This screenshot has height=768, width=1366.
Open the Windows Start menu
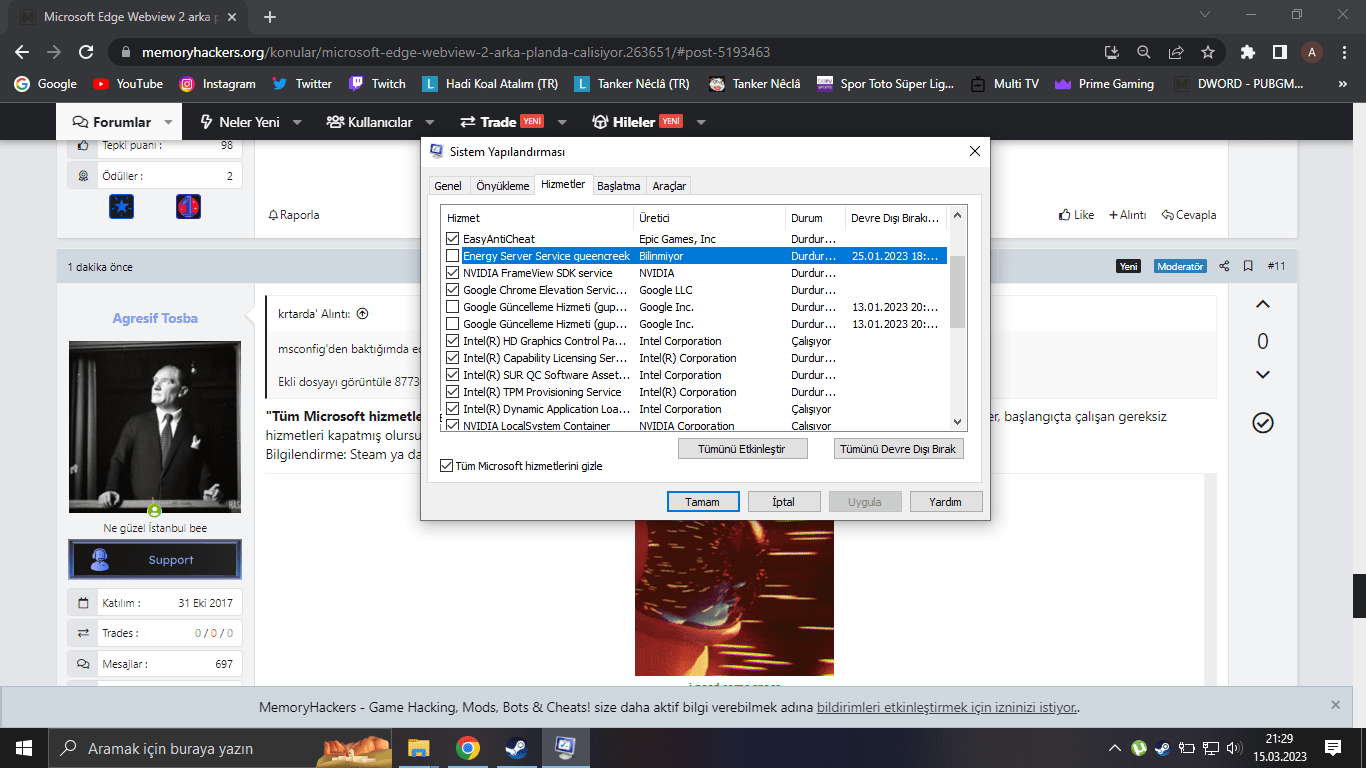[23, 748]
